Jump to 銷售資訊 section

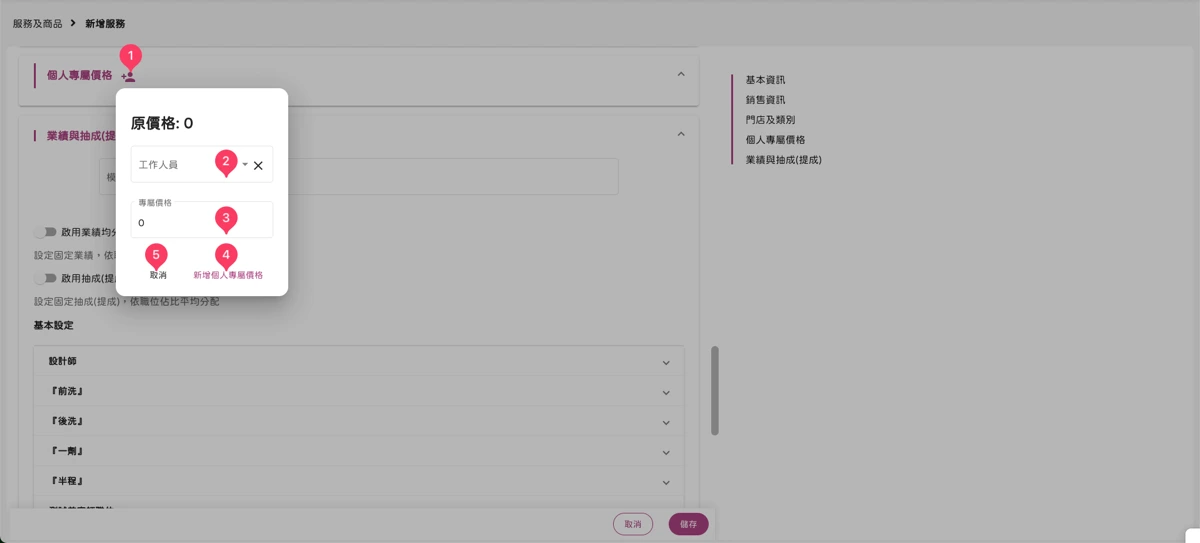coord(765,100)
